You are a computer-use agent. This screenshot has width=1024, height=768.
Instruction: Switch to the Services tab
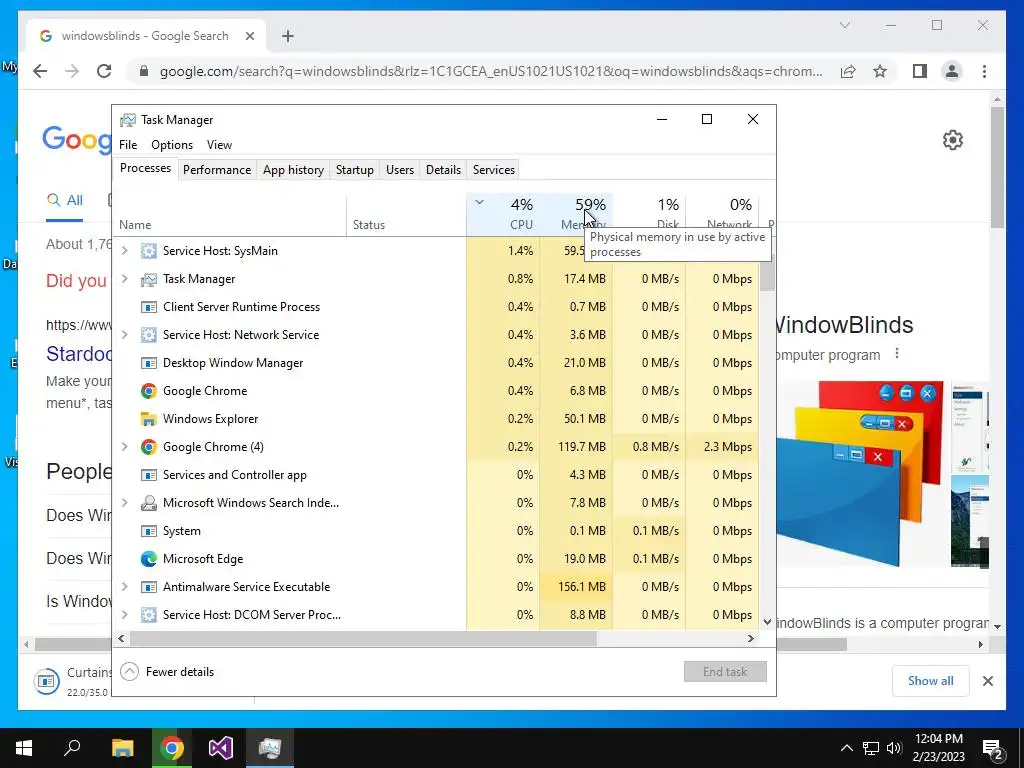pos(494,170)
